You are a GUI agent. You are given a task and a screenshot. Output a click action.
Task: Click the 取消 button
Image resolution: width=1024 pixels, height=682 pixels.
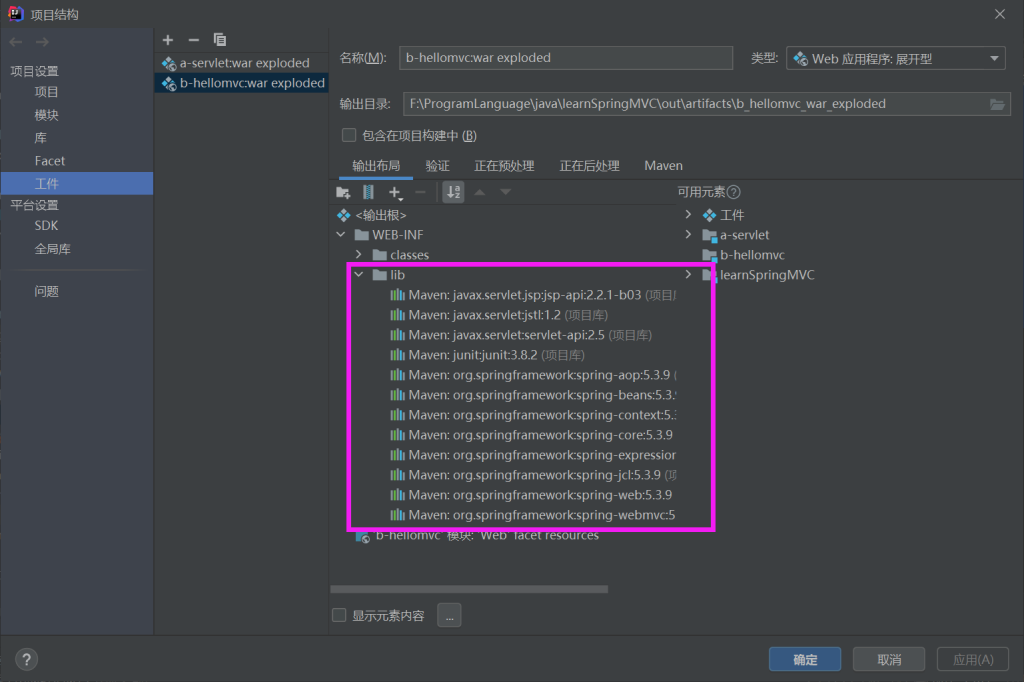click(x=888, y=660)
